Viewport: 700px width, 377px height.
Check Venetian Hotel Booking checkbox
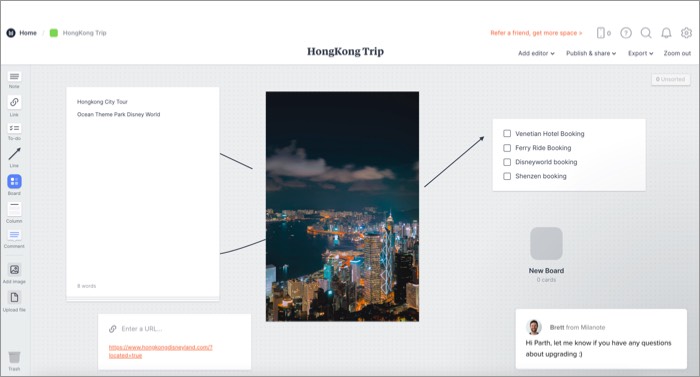tap(507, 134)
